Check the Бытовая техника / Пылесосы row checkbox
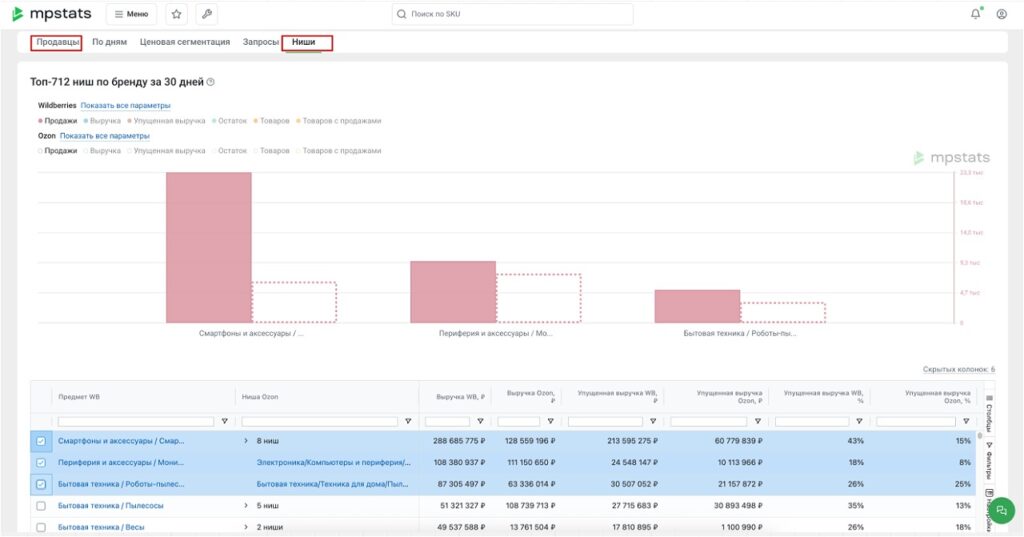1024x537 pixels. [x=41, y=506]
